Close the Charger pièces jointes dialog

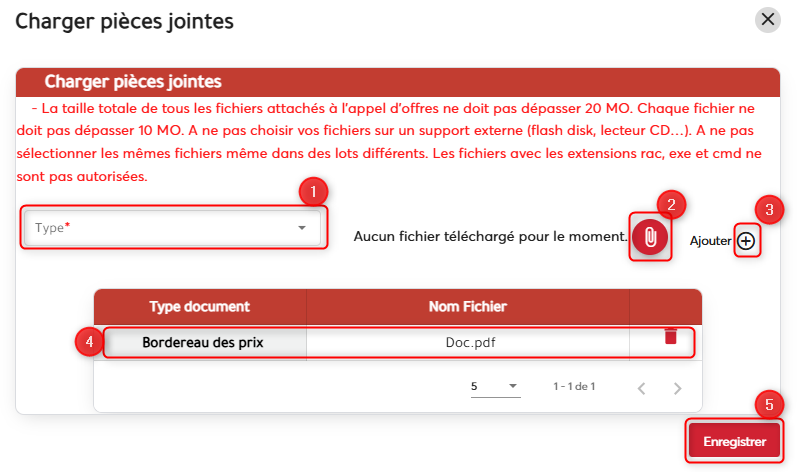768,19
